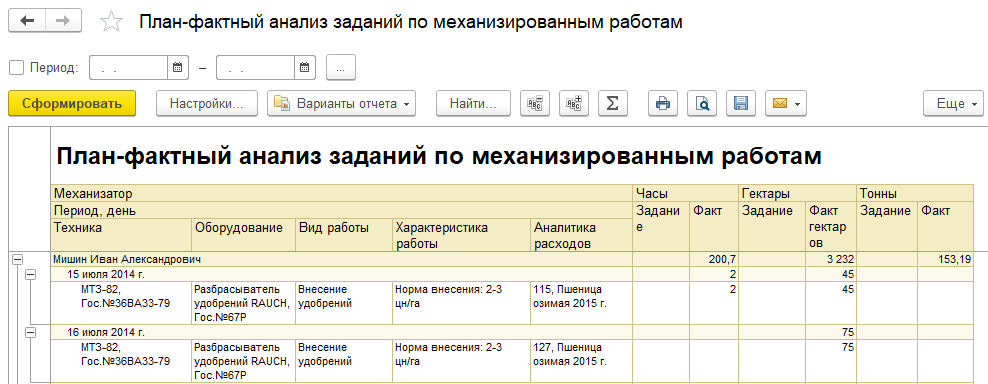Viewport: 988px width, 384px height.
Task: Open the Варианты отчета dropdown
Action: tap(342, 103)
